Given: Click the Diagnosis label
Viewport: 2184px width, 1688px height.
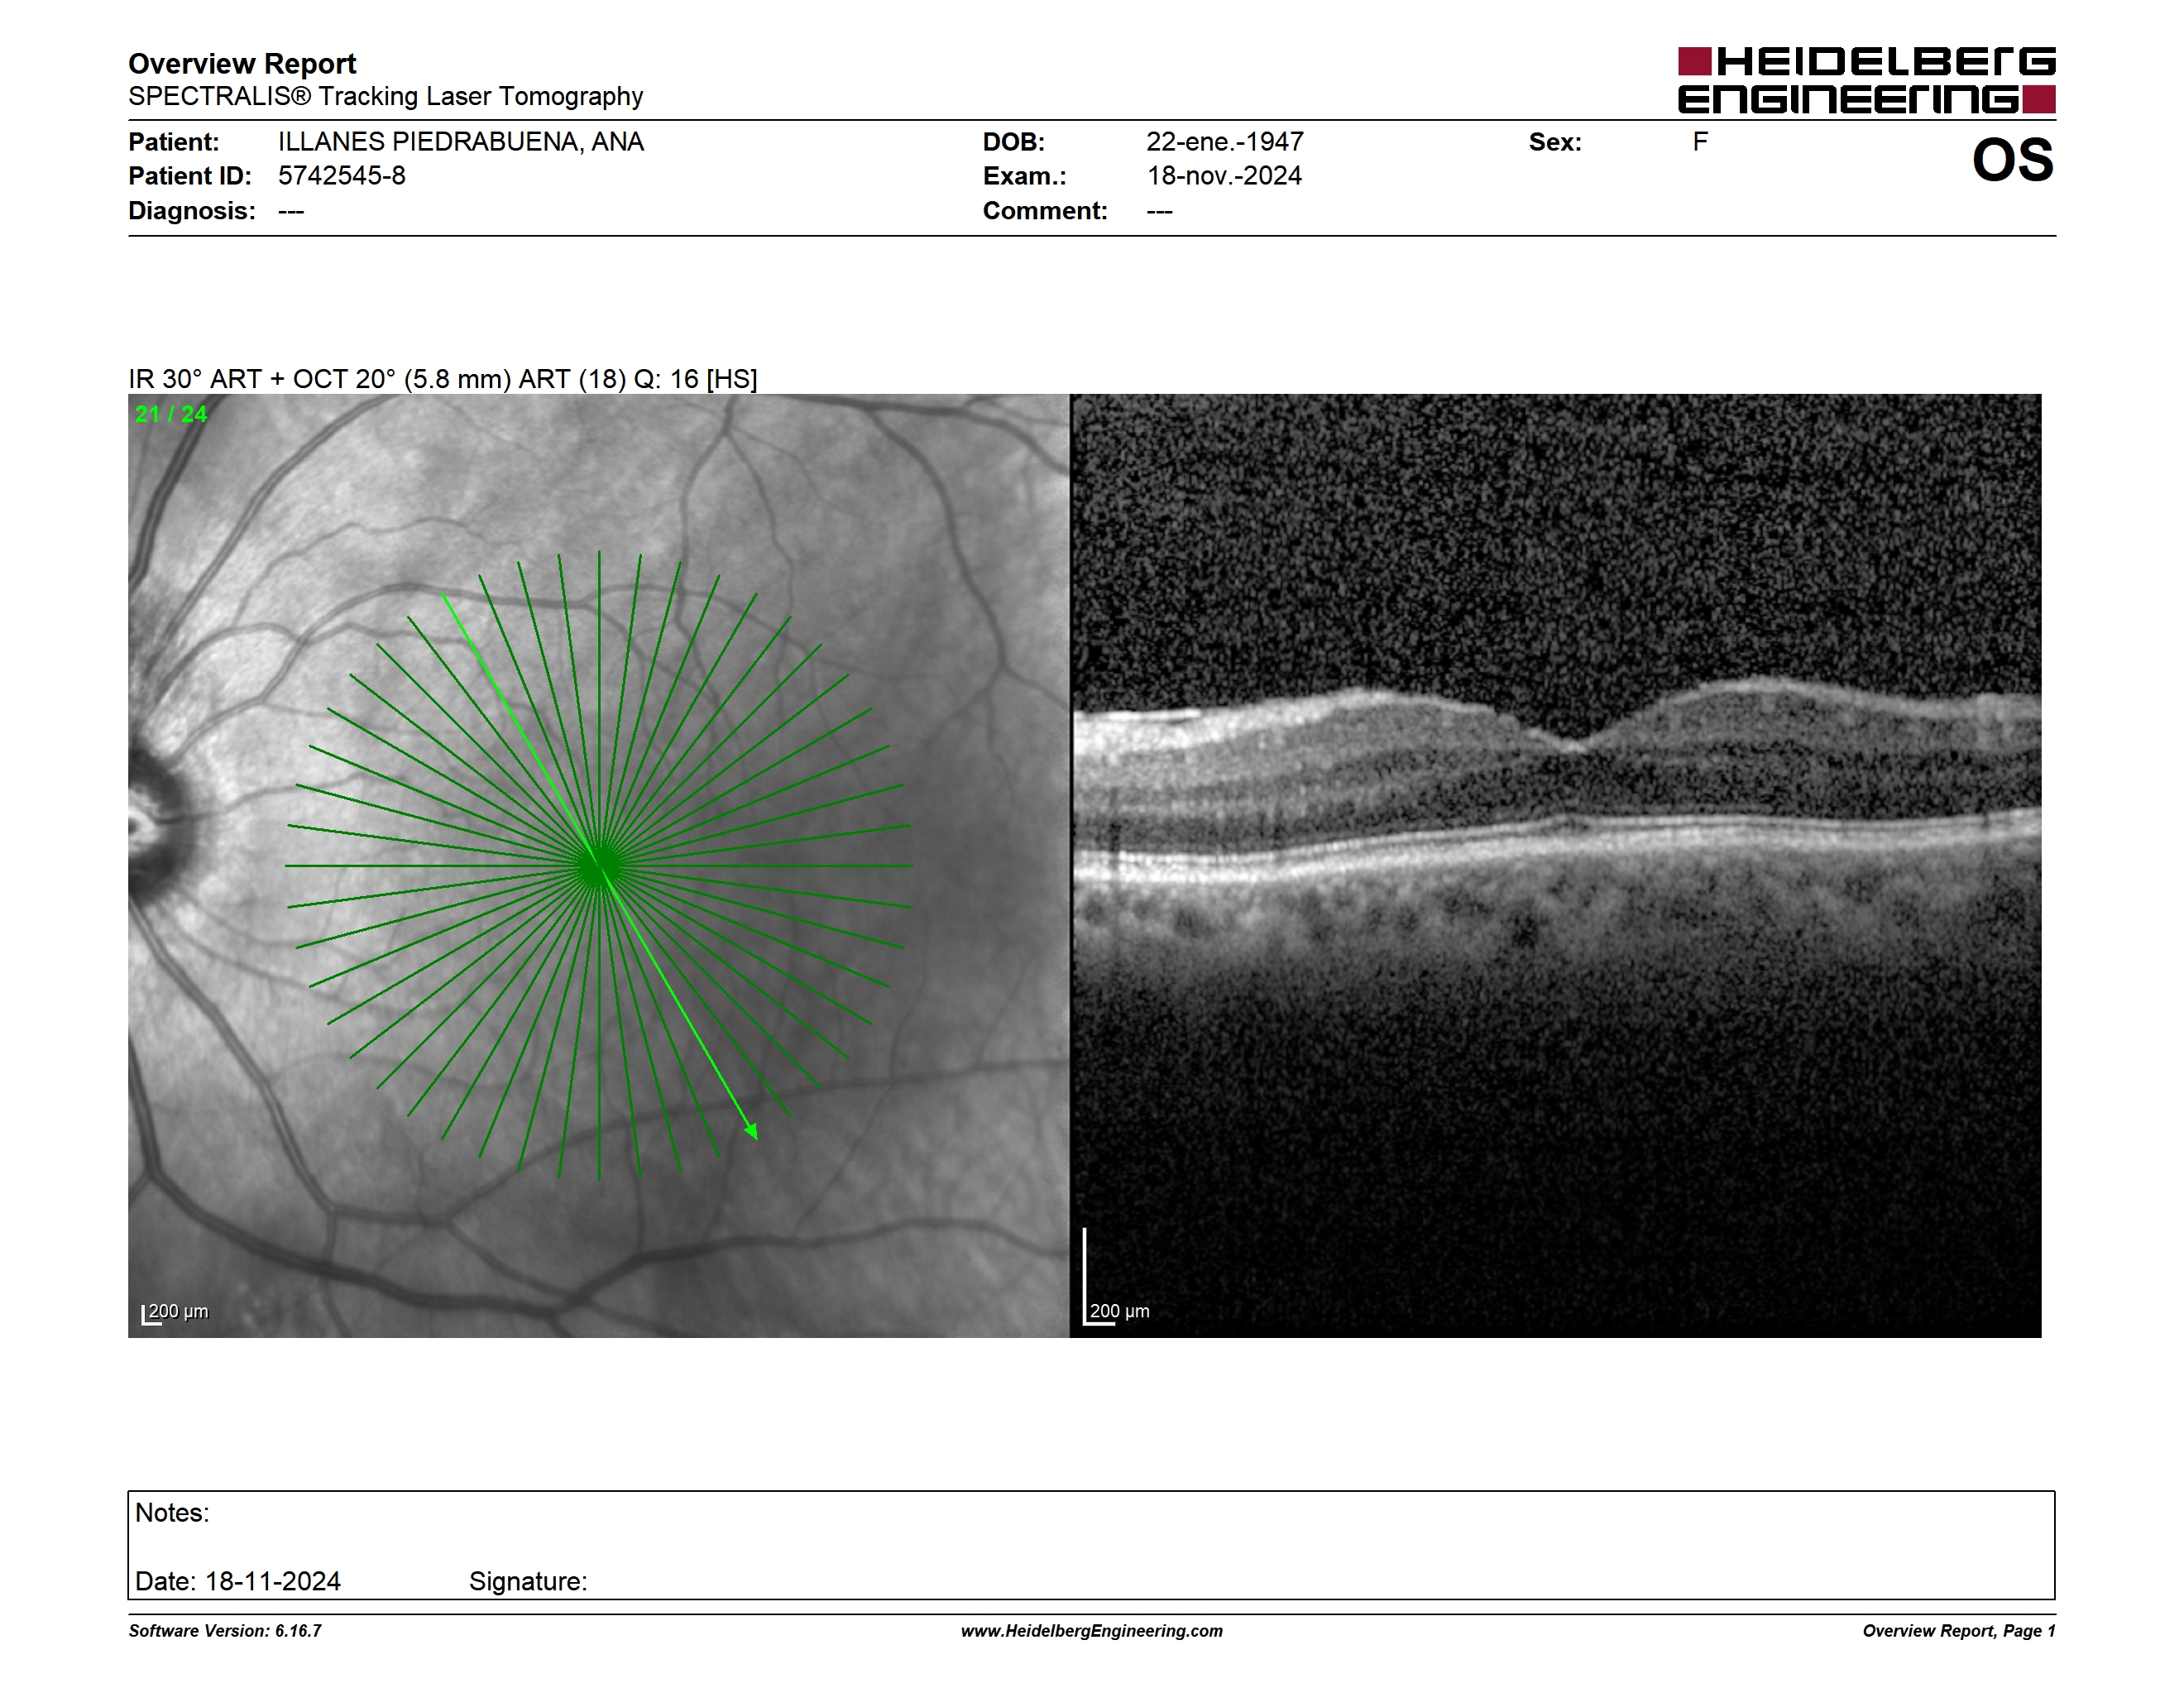Looking at the screenshot, I should pos(192,211).
